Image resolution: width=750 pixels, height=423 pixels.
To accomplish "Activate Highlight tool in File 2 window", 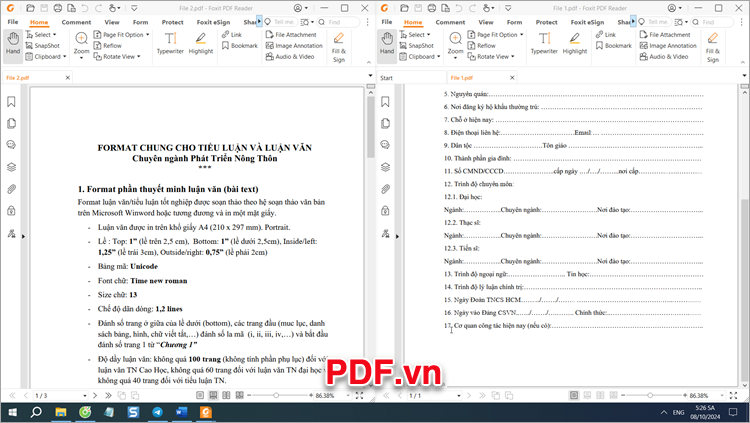I will tap(201, 44).
